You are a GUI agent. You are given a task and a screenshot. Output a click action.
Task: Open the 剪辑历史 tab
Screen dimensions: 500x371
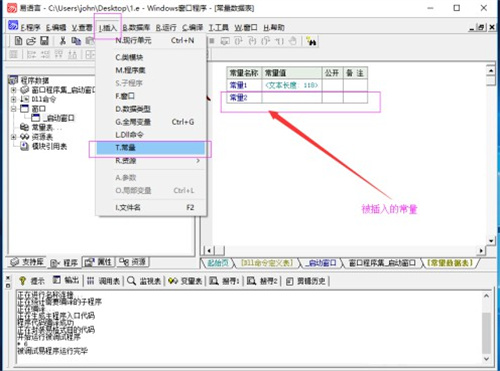[306, 281]
